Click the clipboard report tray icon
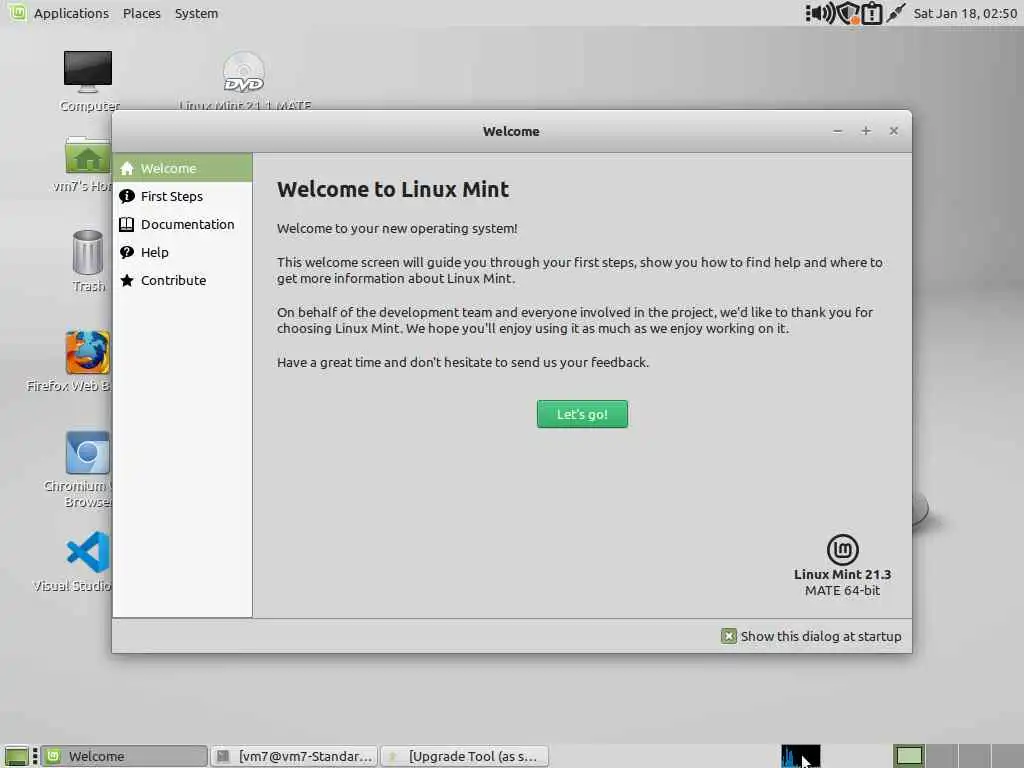The image size is (1024, 768). coord(872,13)
